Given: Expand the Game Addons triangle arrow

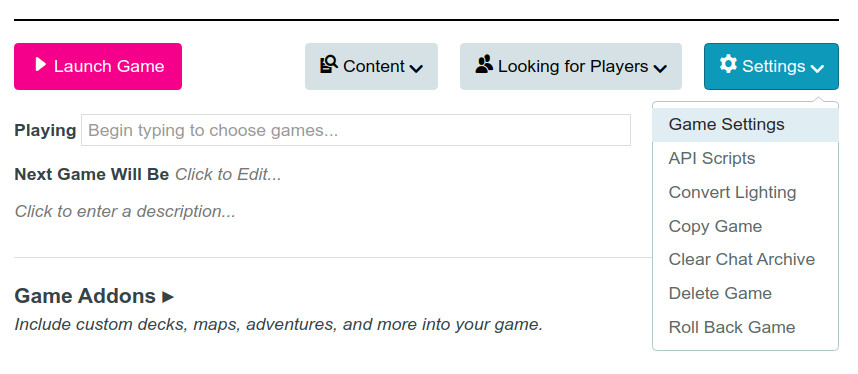Looking at the screenshot, I should pos(168,297).
